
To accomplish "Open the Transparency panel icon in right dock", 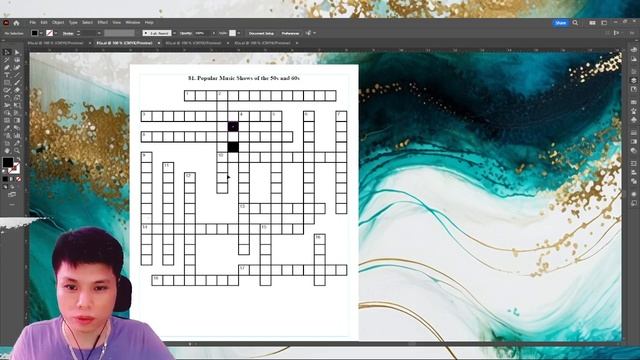I will (633, 151).
